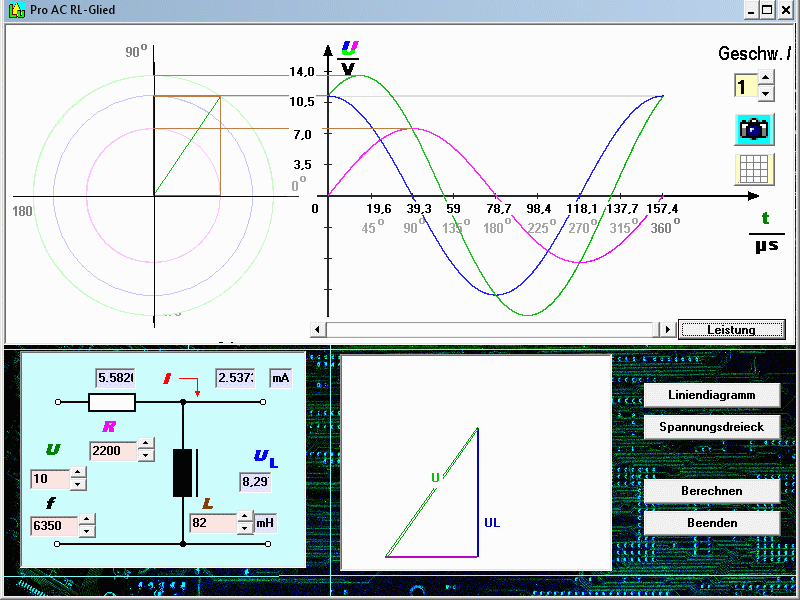
Task: Click the horizontal scrollbar track under the graph
Action: click(x=492, y=330)
